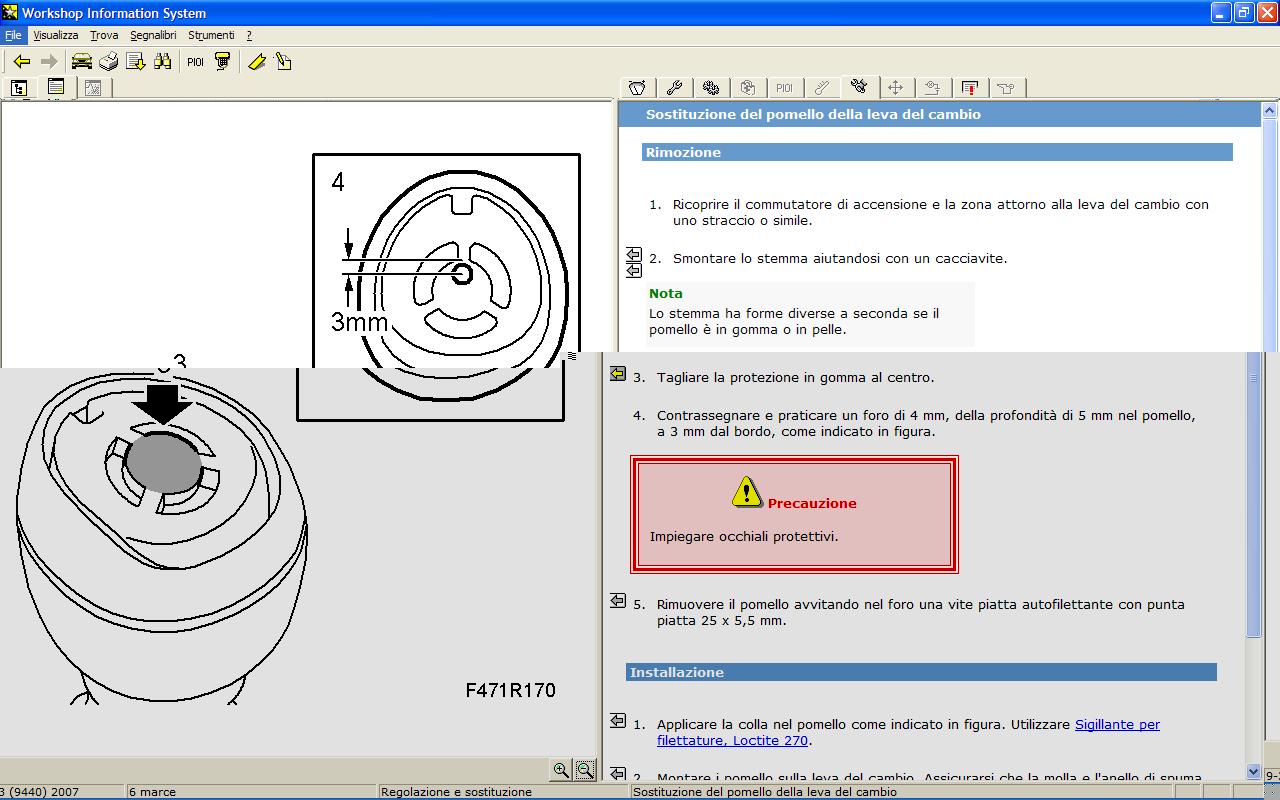Restore down the Workshop Information System window
Image resolution: width=1280 pixels, height=800 pixels.
point(1243,13)
